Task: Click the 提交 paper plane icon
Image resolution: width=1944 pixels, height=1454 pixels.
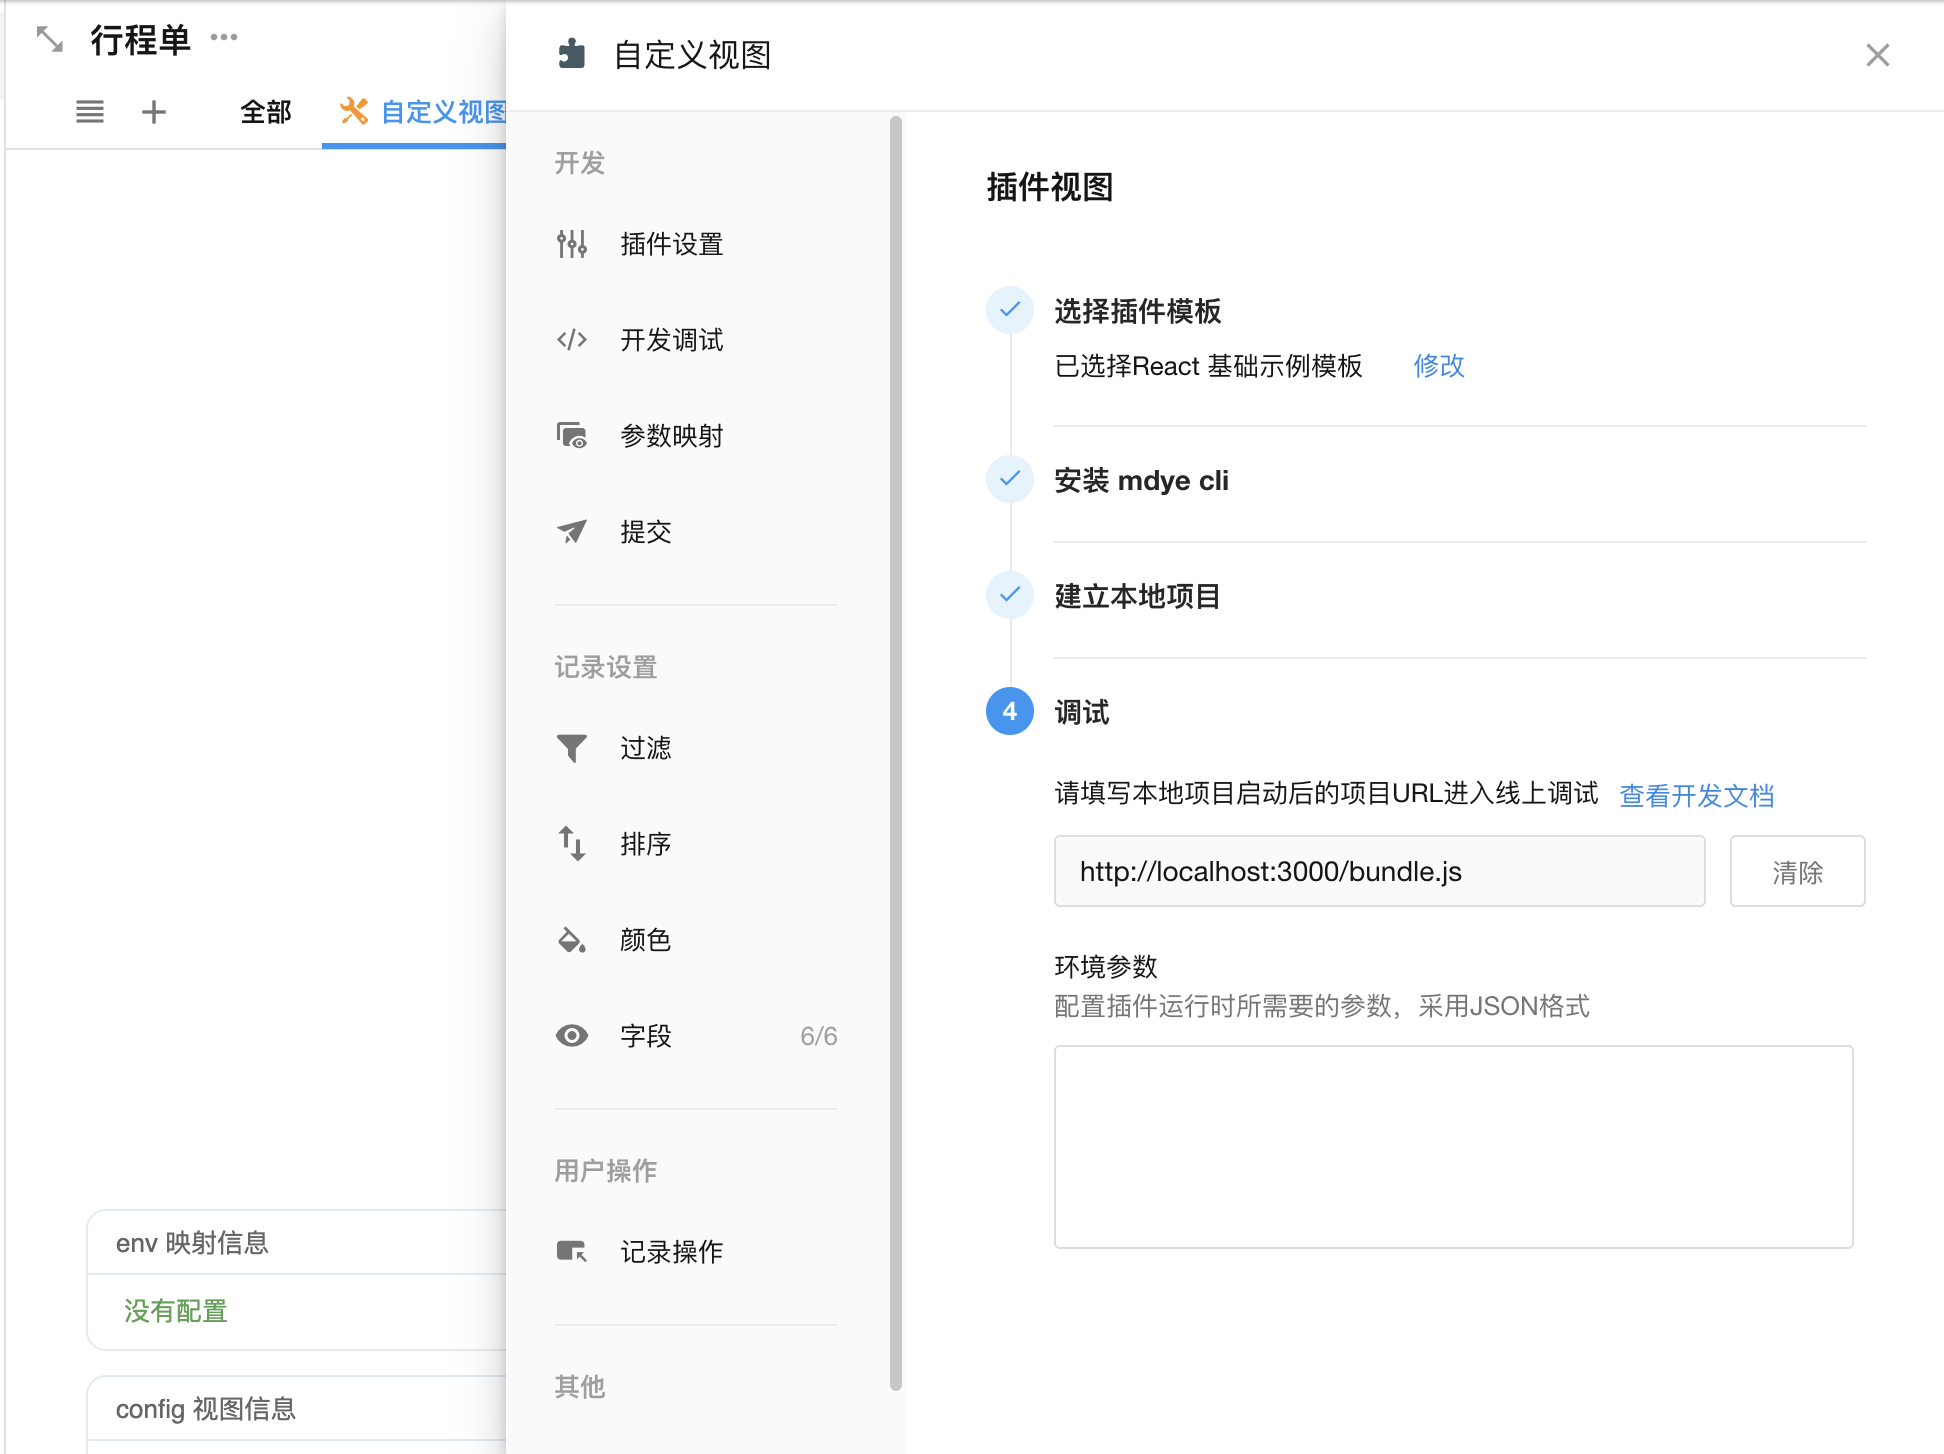Action: coord(572,532)
